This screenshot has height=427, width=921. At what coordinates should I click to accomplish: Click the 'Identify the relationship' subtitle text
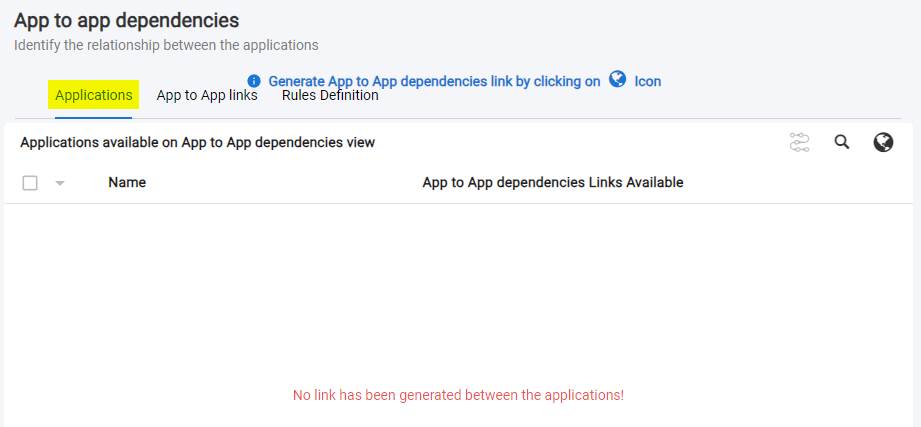(166, 45)
